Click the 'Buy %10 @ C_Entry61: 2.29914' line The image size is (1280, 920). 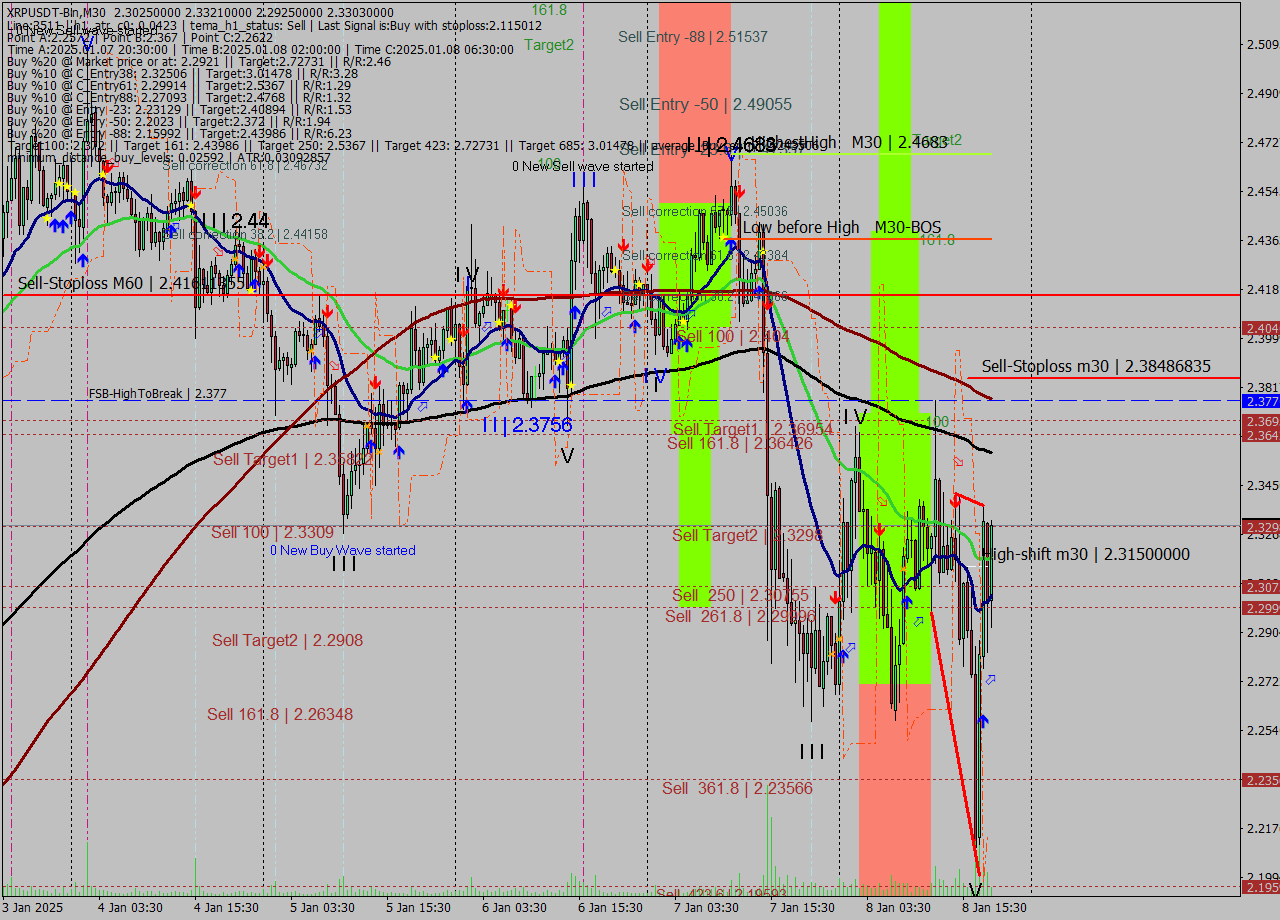pyautogui.click(x=178, y=85)
